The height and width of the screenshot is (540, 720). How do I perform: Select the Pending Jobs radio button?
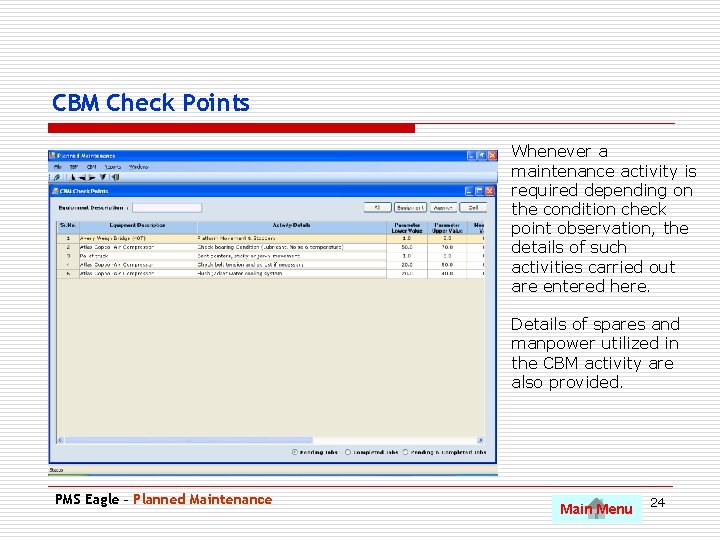(x=295, y=452)
